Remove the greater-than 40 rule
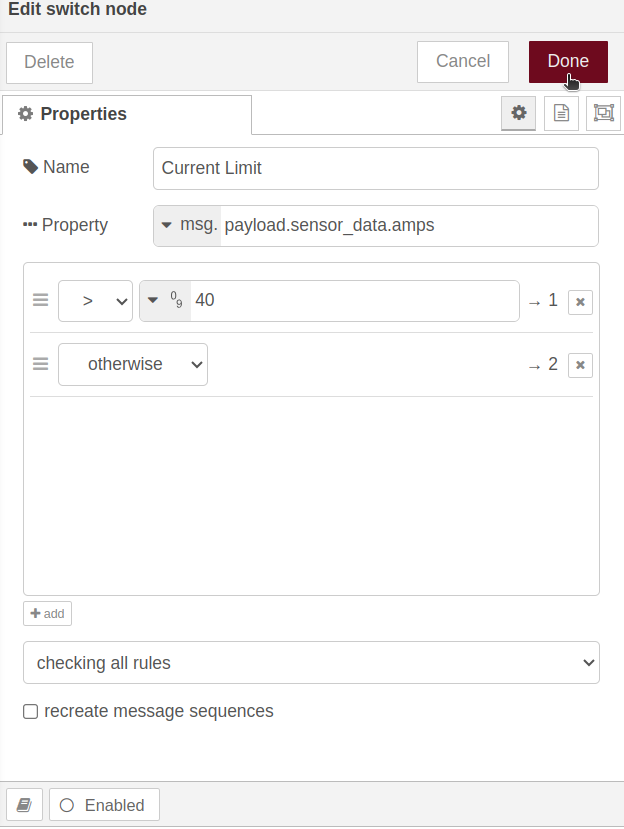The height and width of the screenshot is (829, 624). 580,302
